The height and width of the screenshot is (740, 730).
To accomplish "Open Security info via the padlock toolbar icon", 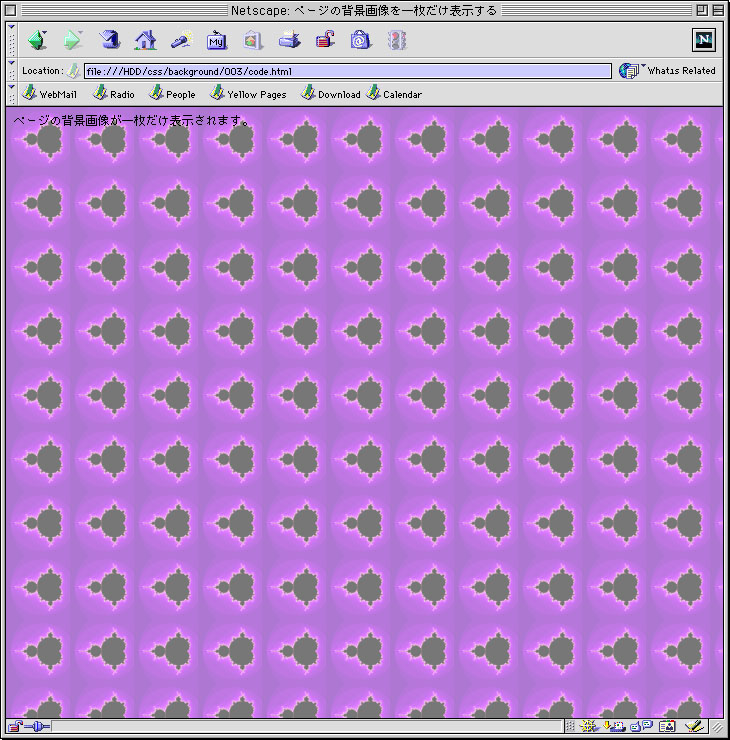I will pos(325,41).
